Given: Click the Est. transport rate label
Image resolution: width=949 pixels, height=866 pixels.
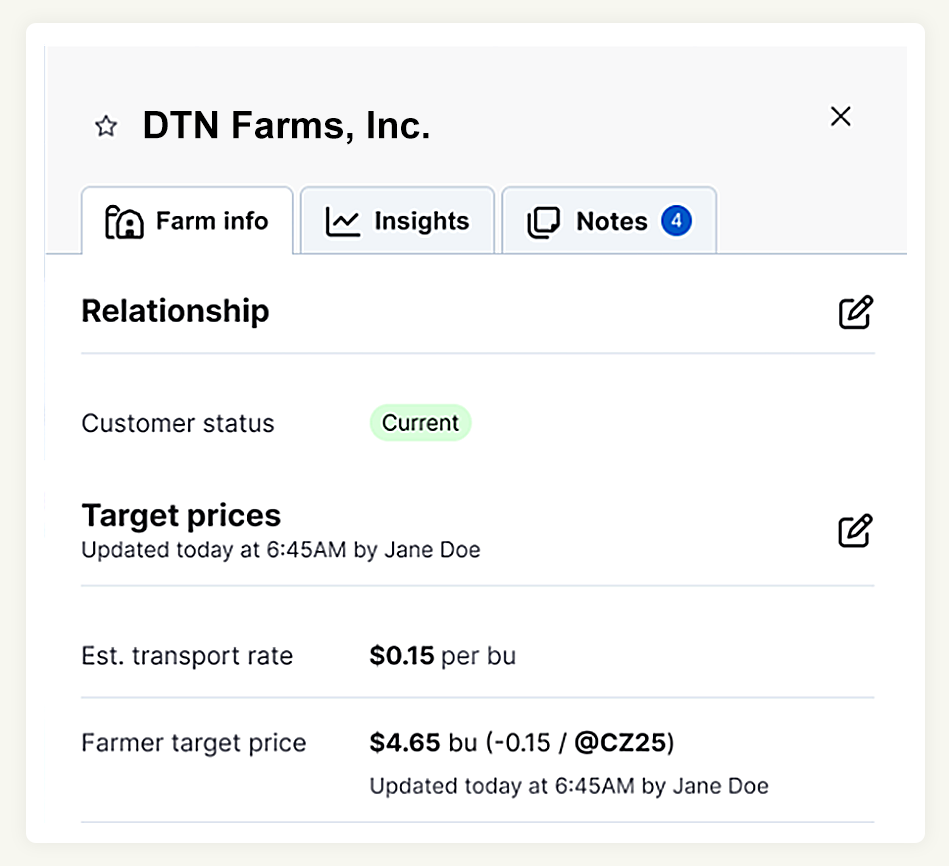Looking at the screenshot, I should point(187,657).
